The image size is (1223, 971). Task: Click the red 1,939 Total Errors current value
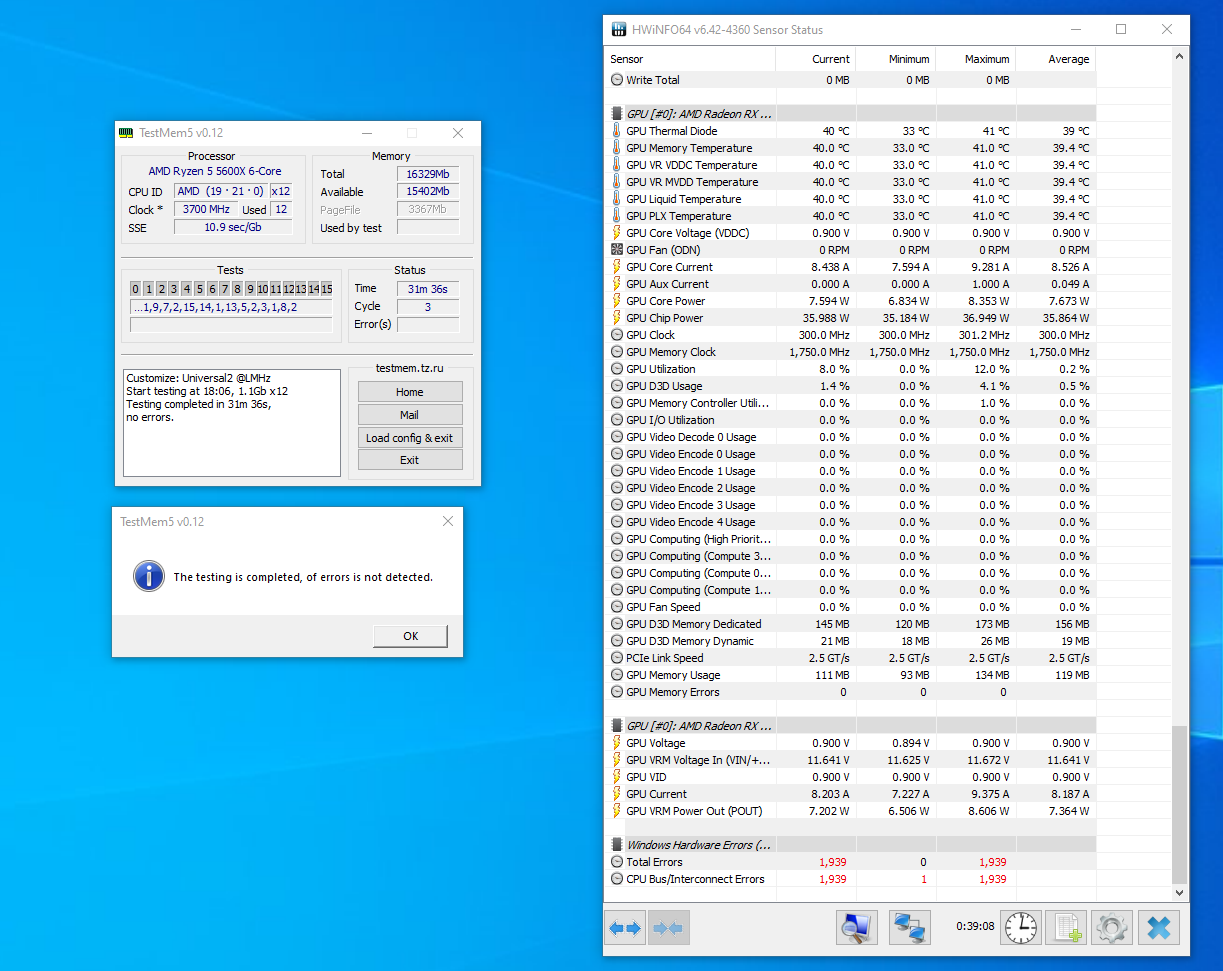click(x=832, y=862)
